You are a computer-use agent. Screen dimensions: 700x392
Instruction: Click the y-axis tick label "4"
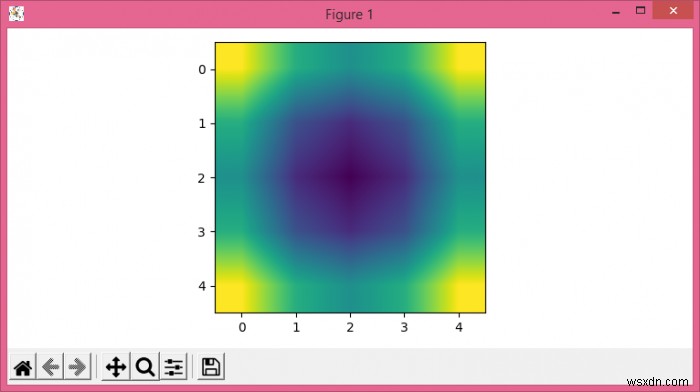click(202, 286)
